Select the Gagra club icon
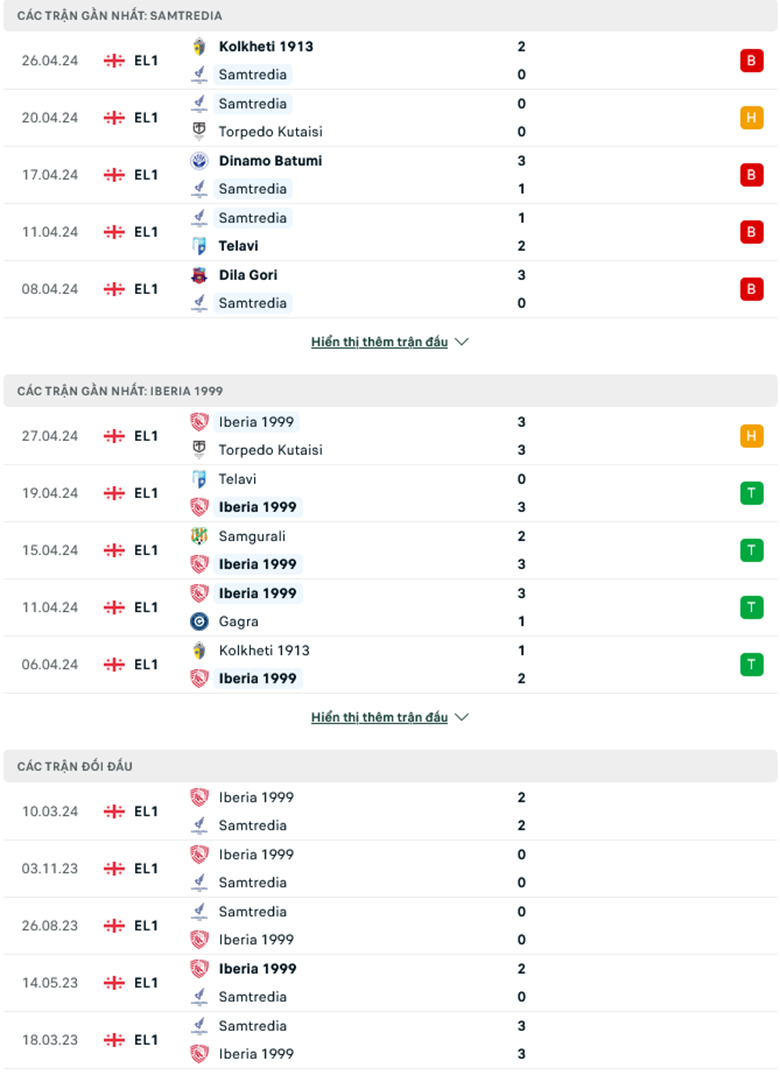Screen dimensions: 780x1075 pyautogui.click(x=199, y=621)
